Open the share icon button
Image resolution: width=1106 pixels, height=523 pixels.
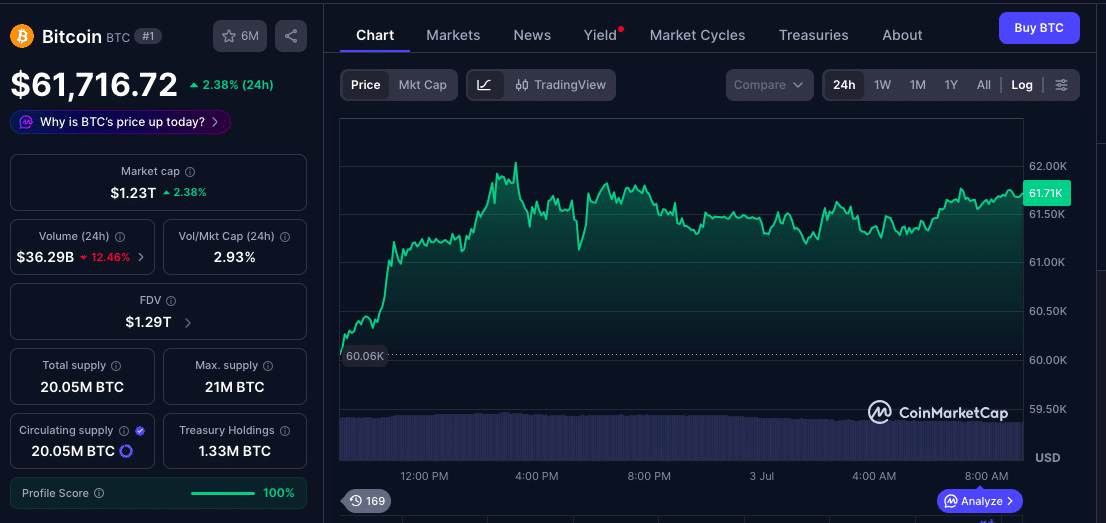pos(291,37)
